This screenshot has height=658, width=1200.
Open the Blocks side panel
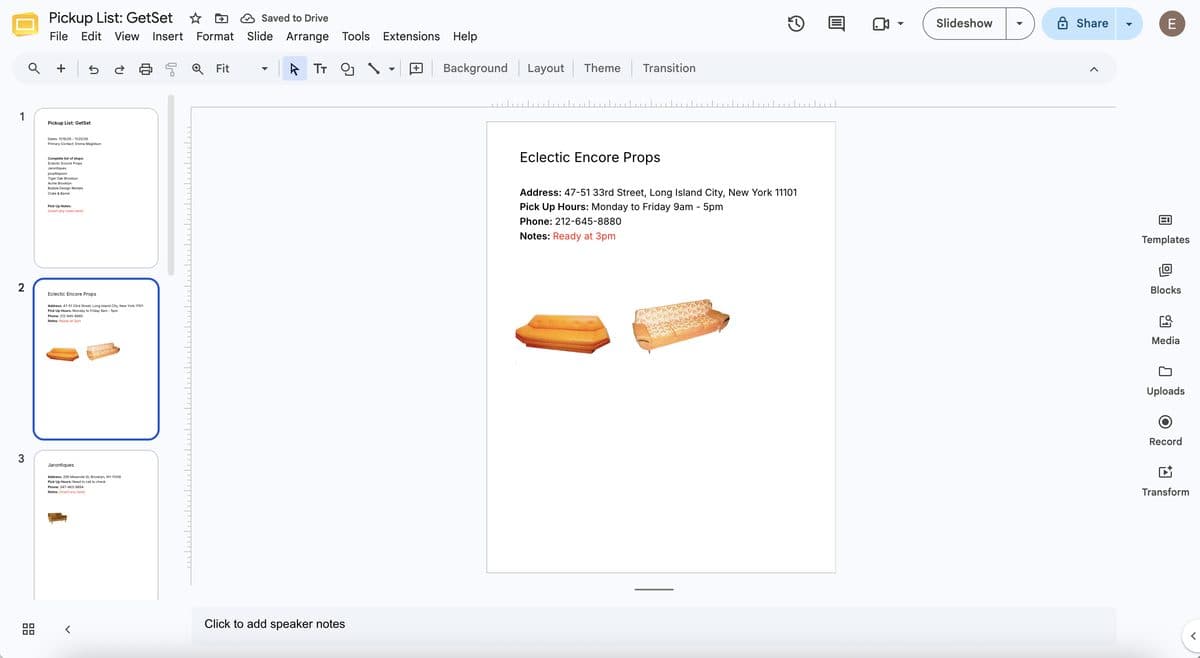tap(1165, 279)
